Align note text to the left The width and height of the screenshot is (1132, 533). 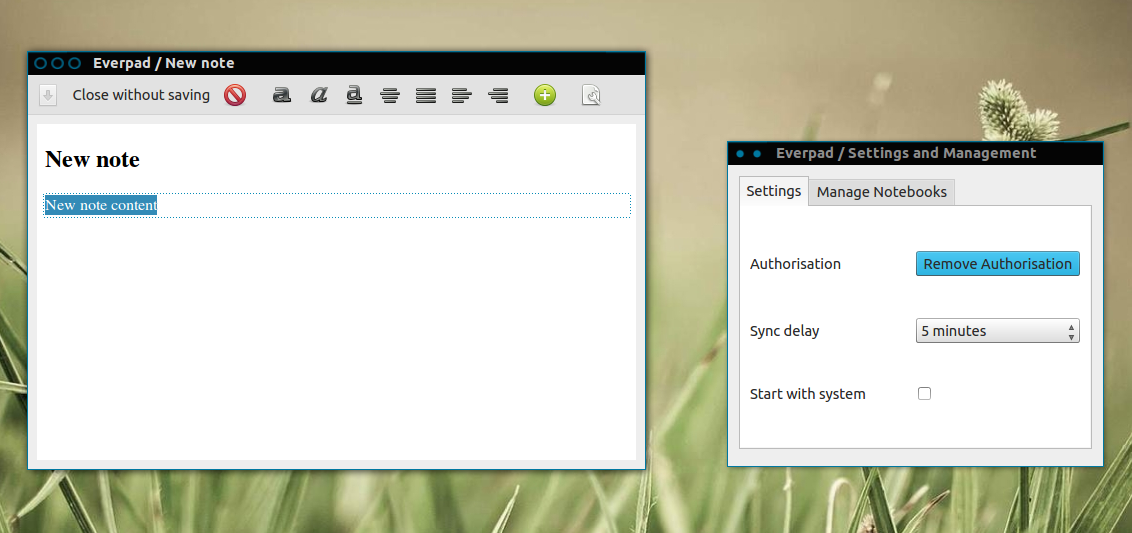coord(462,95)
